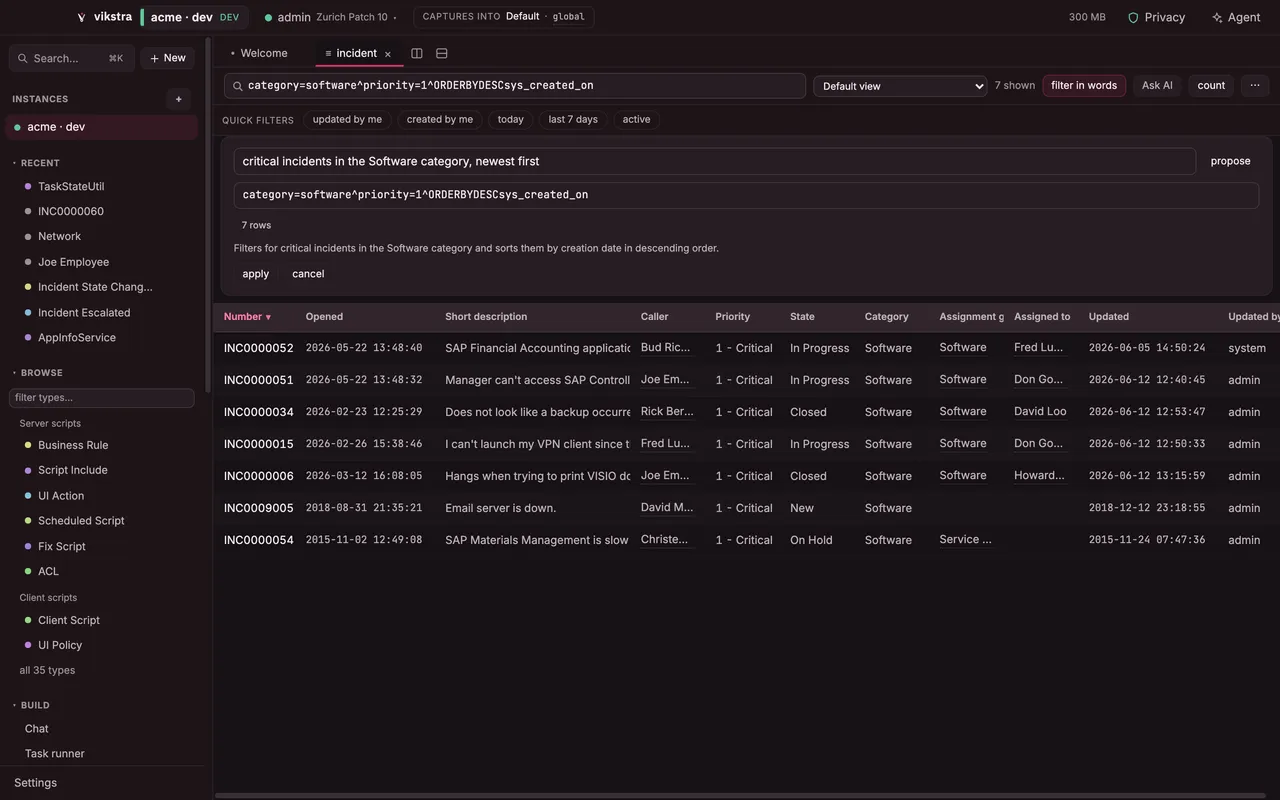Viewport: 1280px width, 800px height.
Task: Open Task runner in Build section
Action: (55, 754)
